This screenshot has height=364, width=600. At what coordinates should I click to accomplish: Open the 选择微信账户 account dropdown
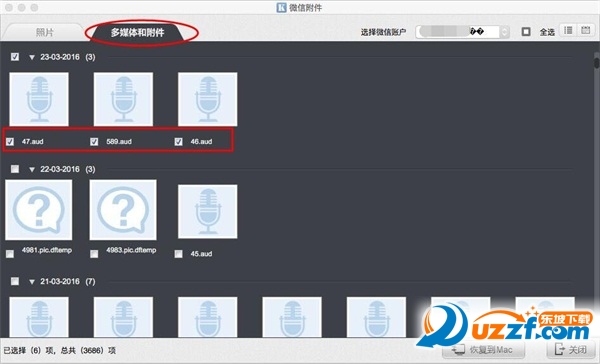[462, 32]
